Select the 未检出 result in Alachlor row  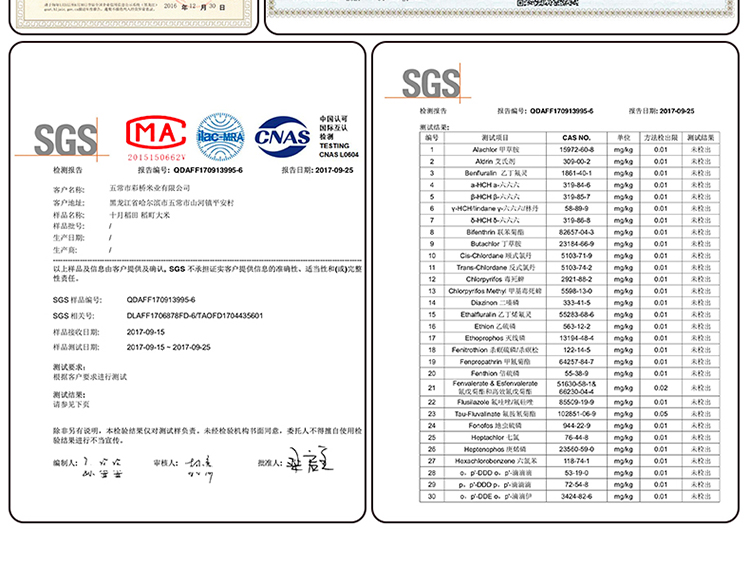[x=700, y=149]
